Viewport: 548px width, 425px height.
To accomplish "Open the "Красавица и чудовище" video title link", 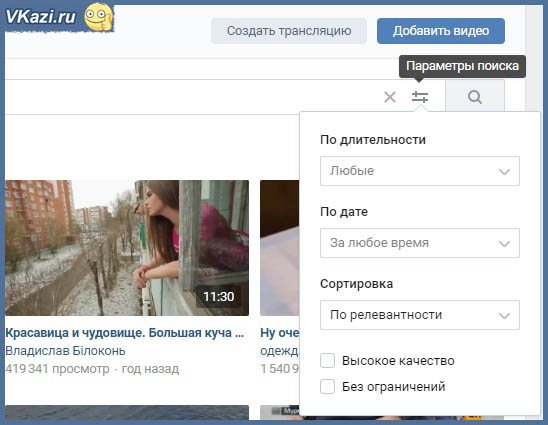I will click(x=125, y=333).
